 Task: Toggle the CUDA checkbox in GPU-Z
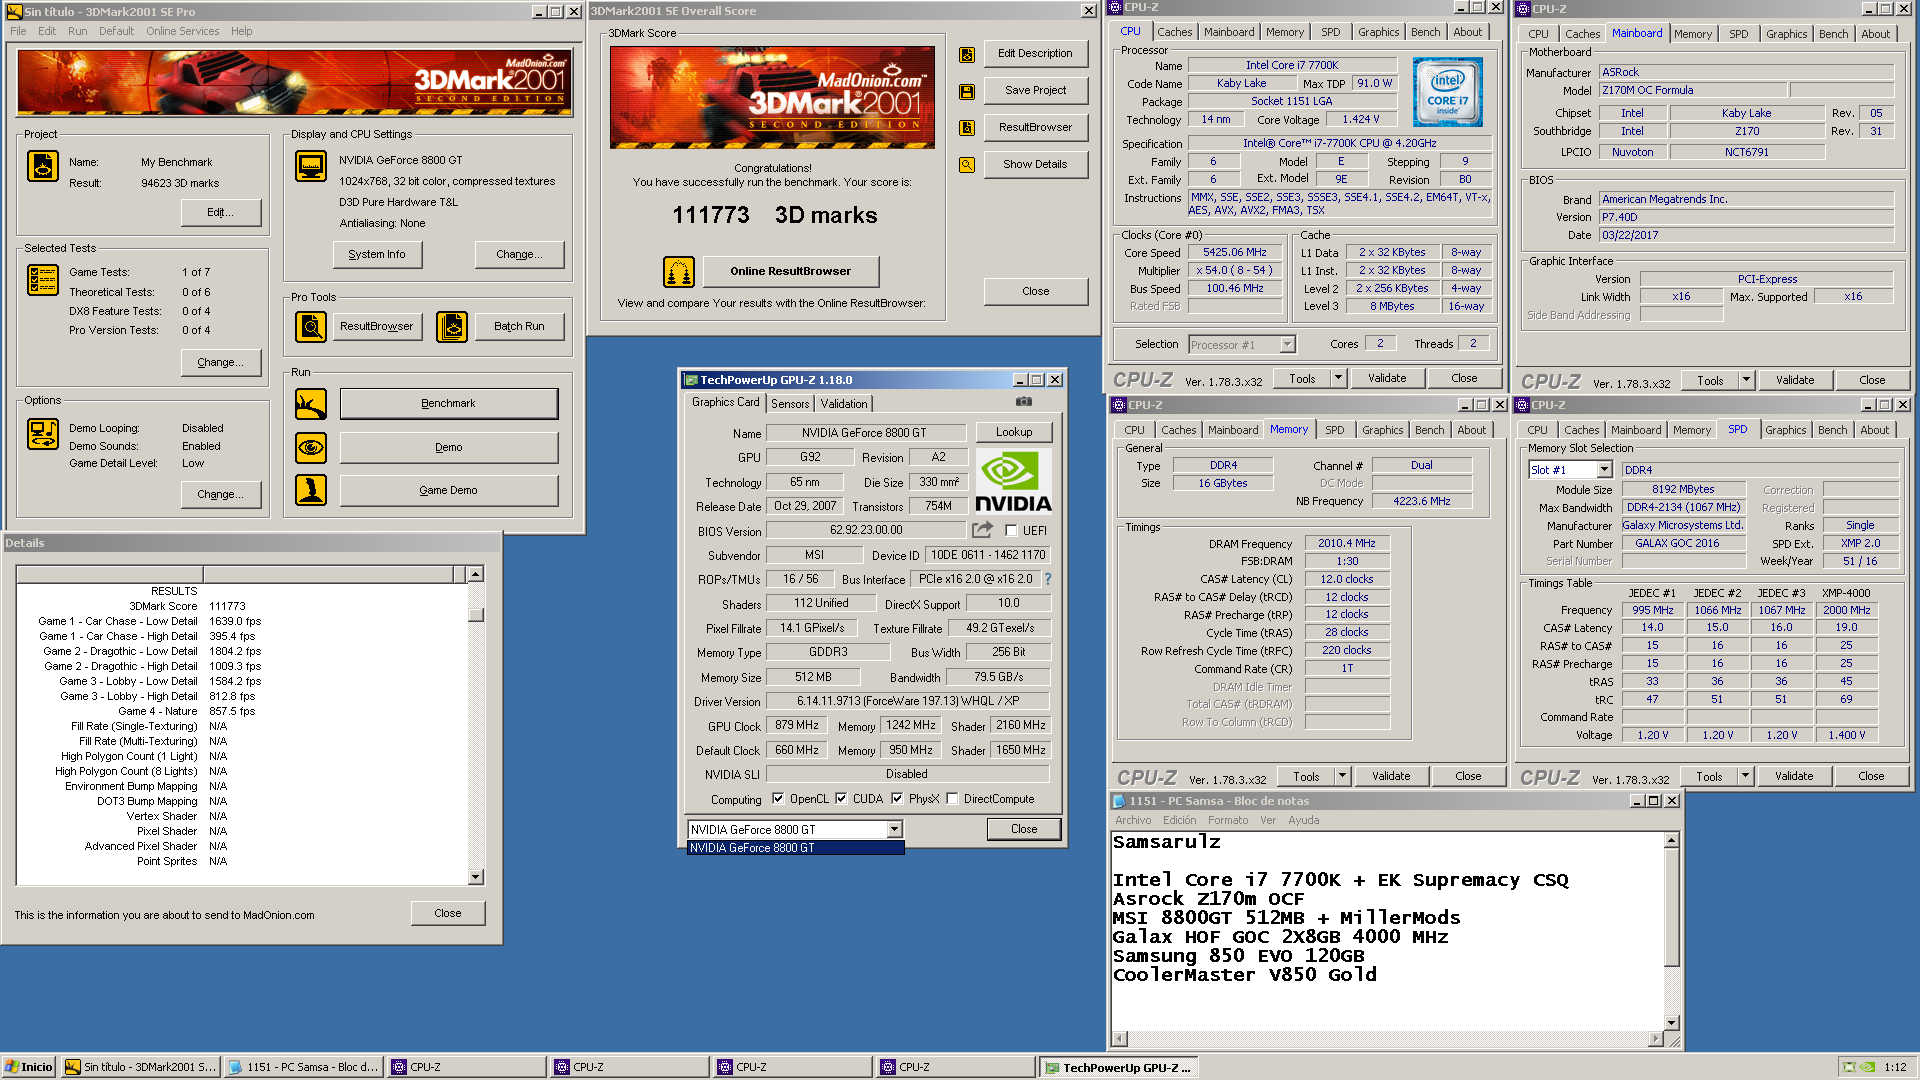click(841, 799)
